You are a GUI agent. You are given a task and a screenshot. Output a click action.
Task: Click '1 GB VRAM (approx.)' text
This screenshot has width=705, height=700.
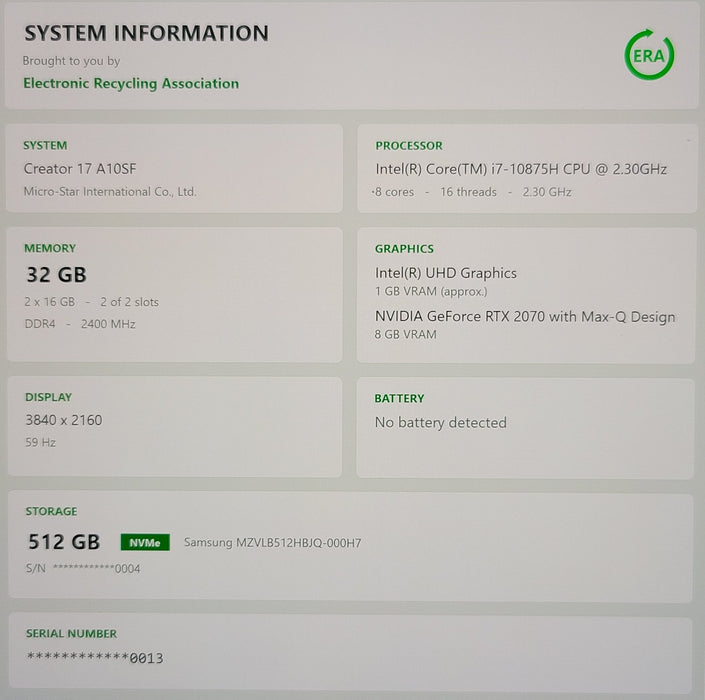click(x=431, y=291)
